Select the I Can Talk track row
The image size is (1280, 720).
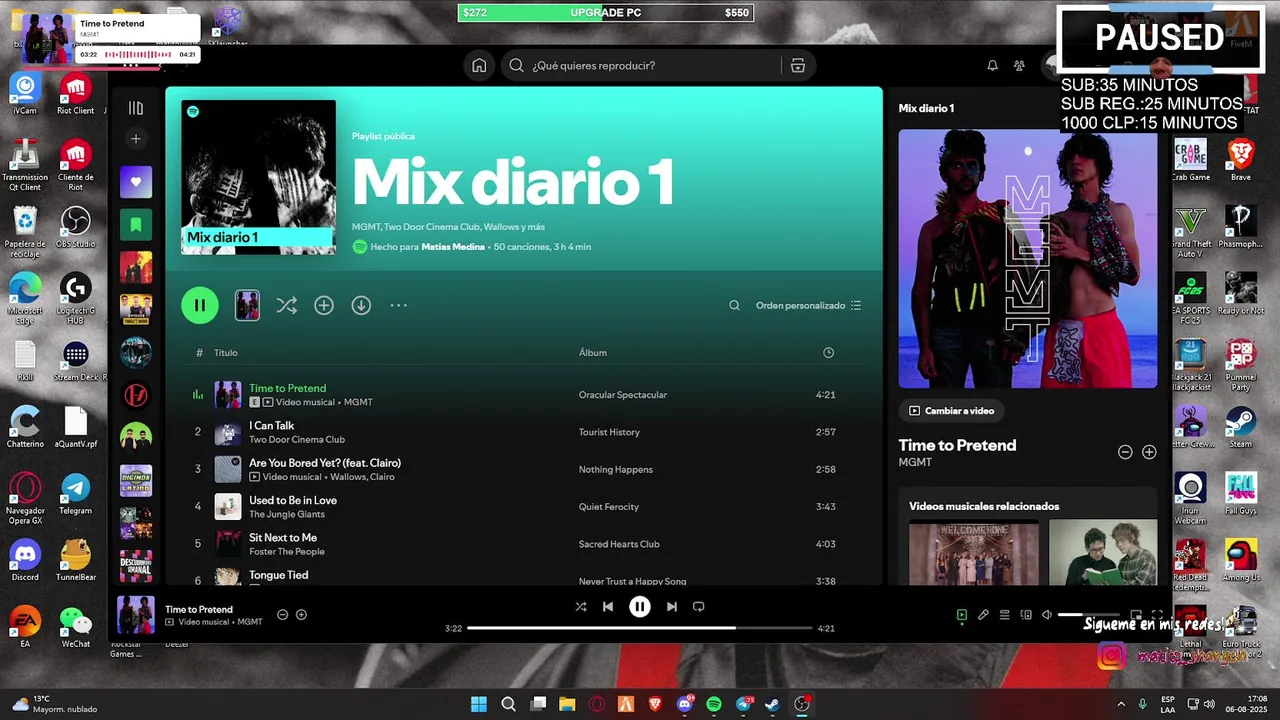tap(524, 432)
